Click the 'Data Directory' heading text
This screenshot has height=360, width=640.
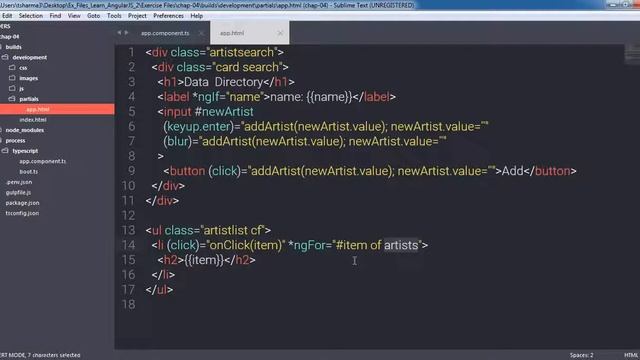pos(223,82)
